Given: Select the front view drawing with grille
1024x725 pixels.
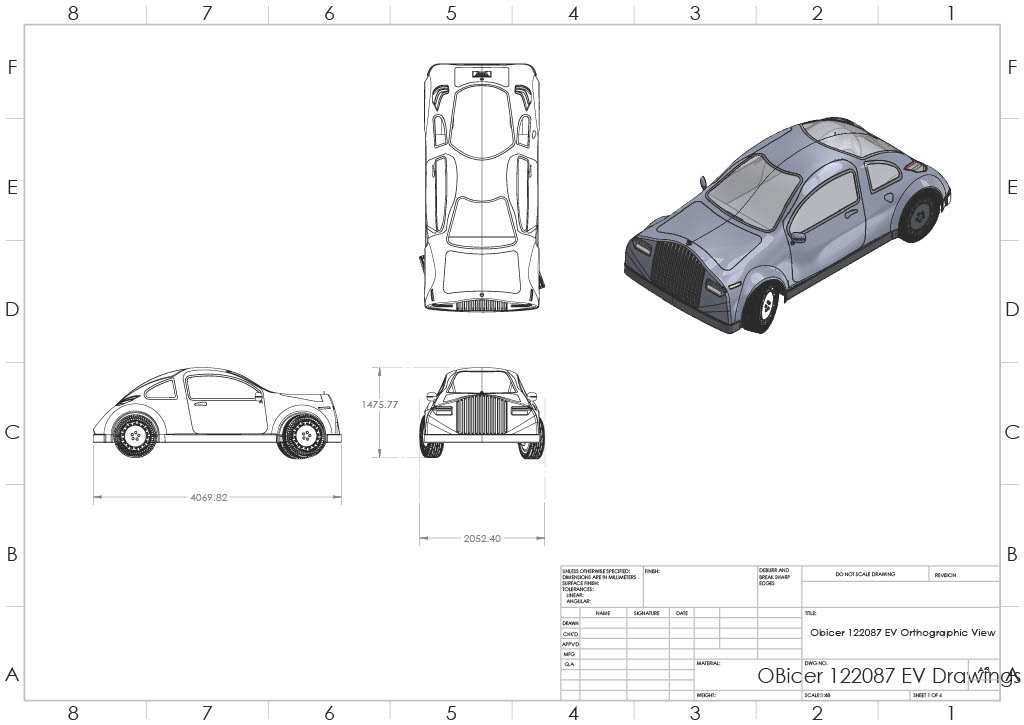Looking at the screenshot, I should (x=482, y=413).
